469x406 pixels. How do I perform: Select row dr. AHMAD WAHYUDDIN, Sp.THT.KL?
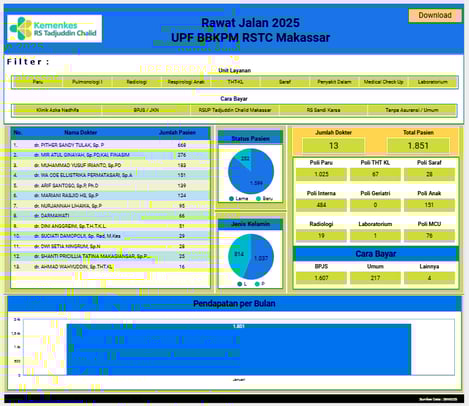pos(110,267)
